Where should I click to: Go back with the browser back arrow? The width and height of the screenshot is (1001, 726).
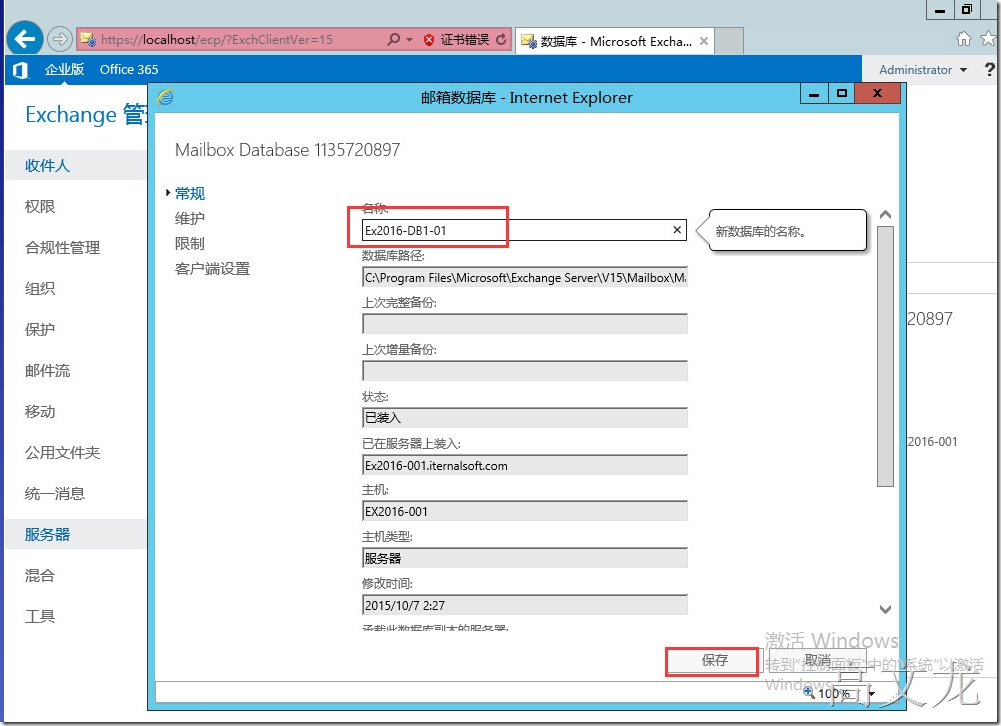click(x=24, y=39)
